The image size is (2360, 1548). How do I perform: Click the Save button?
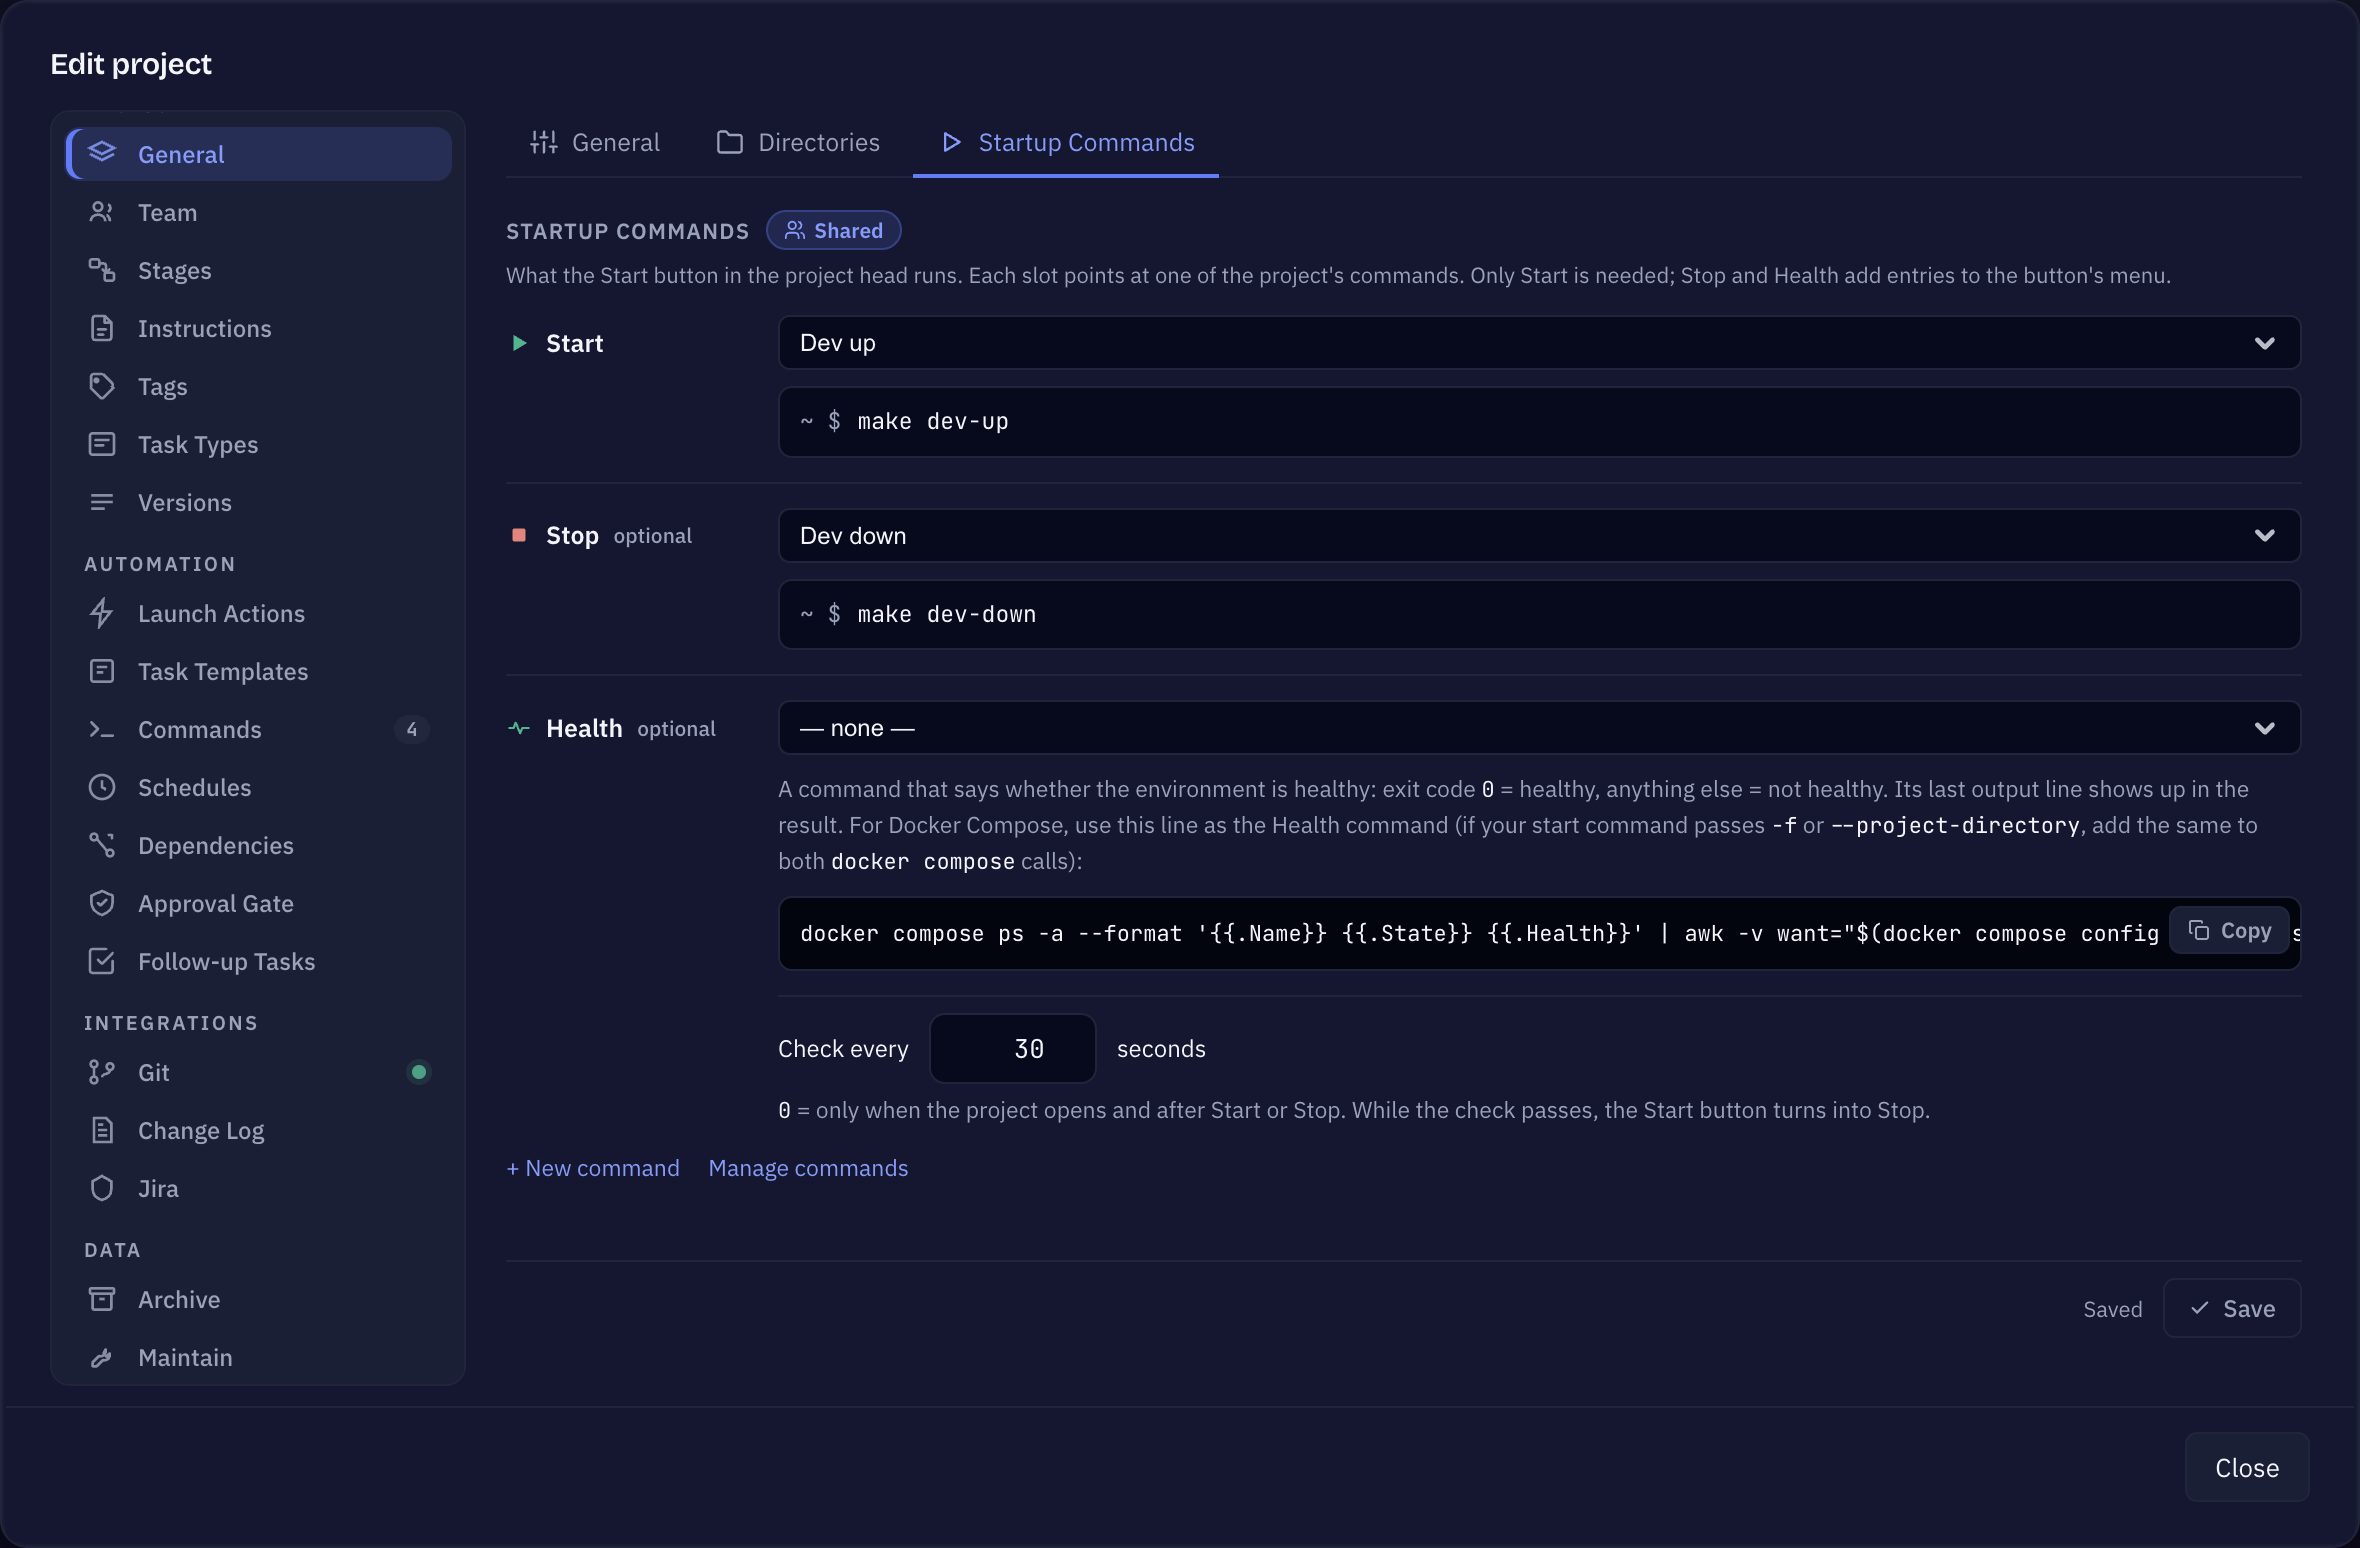(2232, 1309)
